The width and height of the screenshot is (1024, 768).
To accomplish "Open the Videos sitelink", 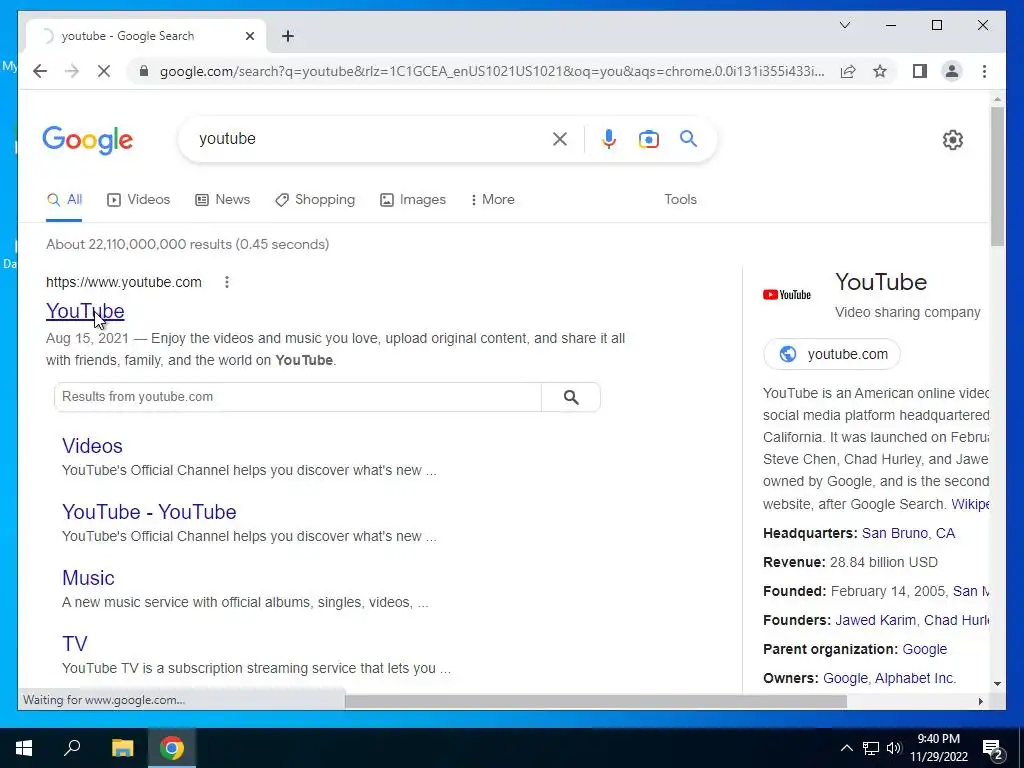I will coord(92,445).
